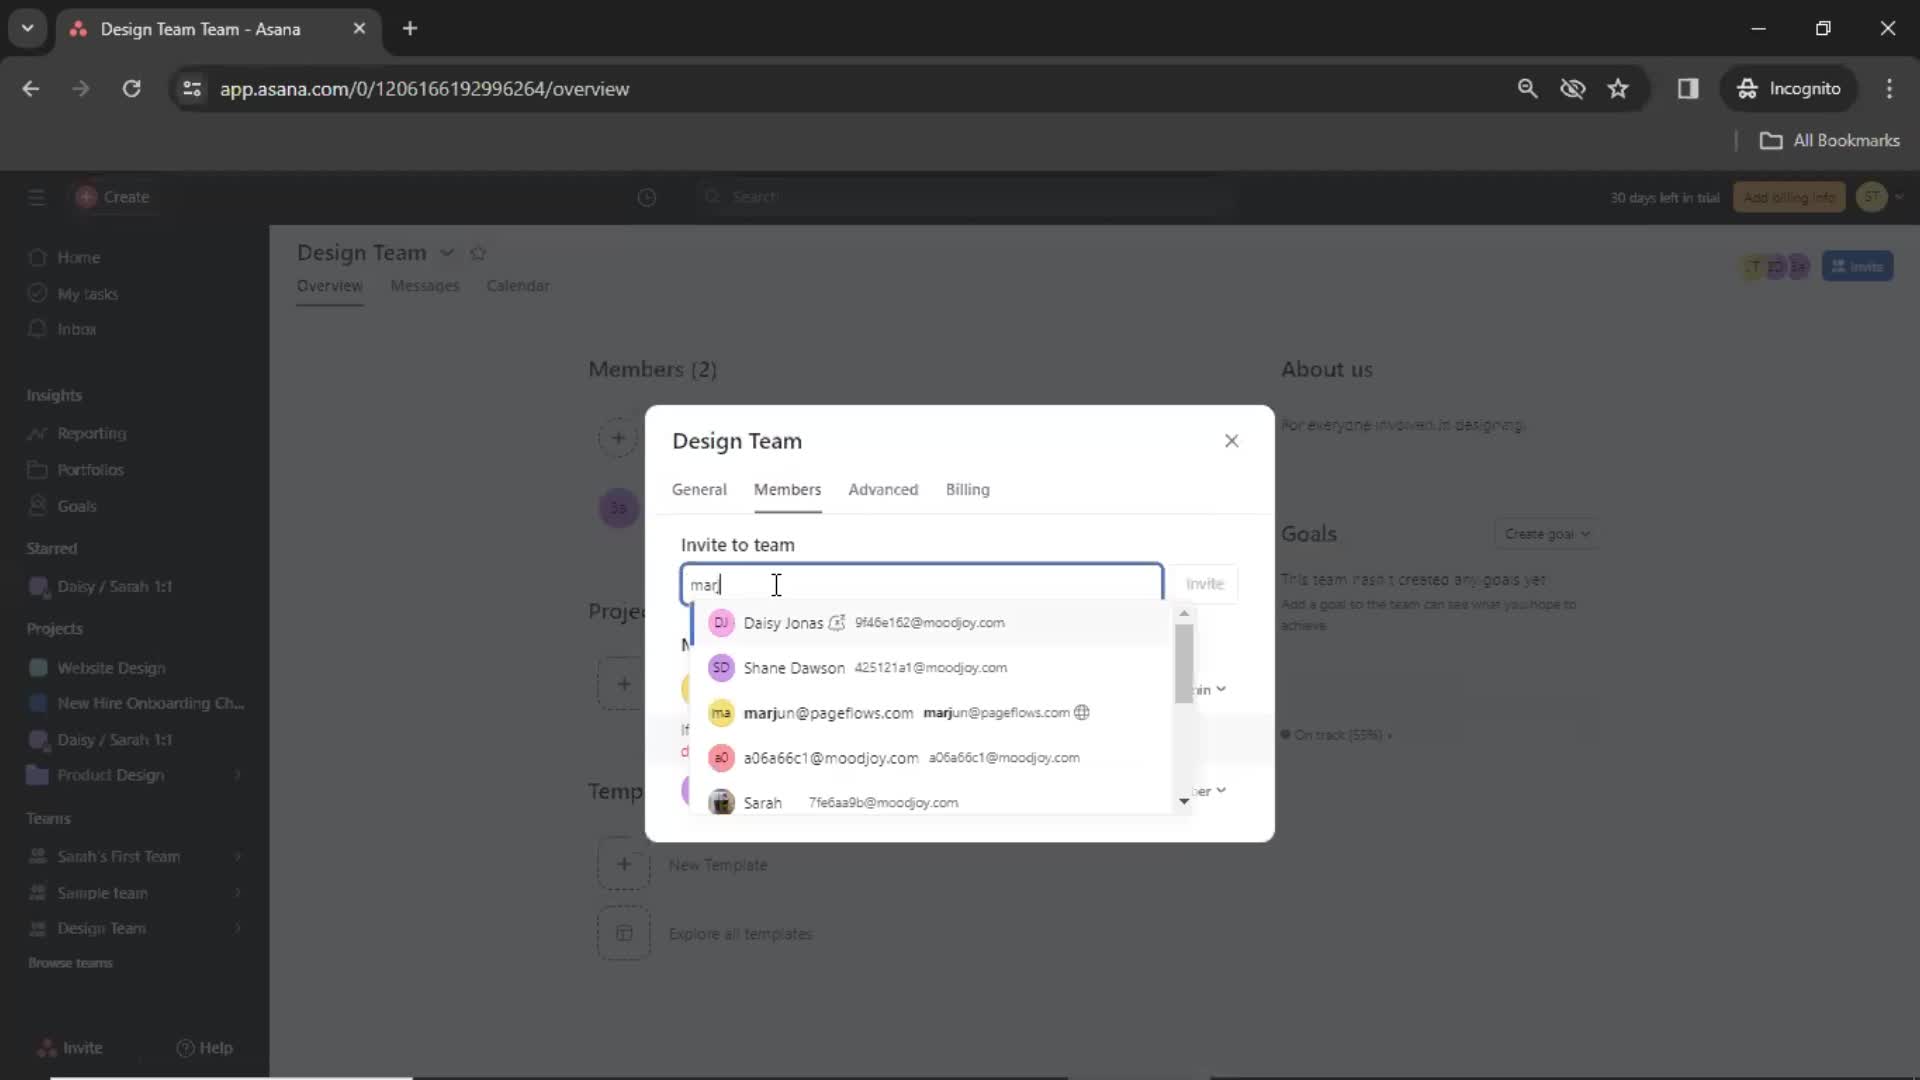Close the Design Team settings dialog
Image resolution: width=1920 pixels, height=1080 pixels.
1232,439
